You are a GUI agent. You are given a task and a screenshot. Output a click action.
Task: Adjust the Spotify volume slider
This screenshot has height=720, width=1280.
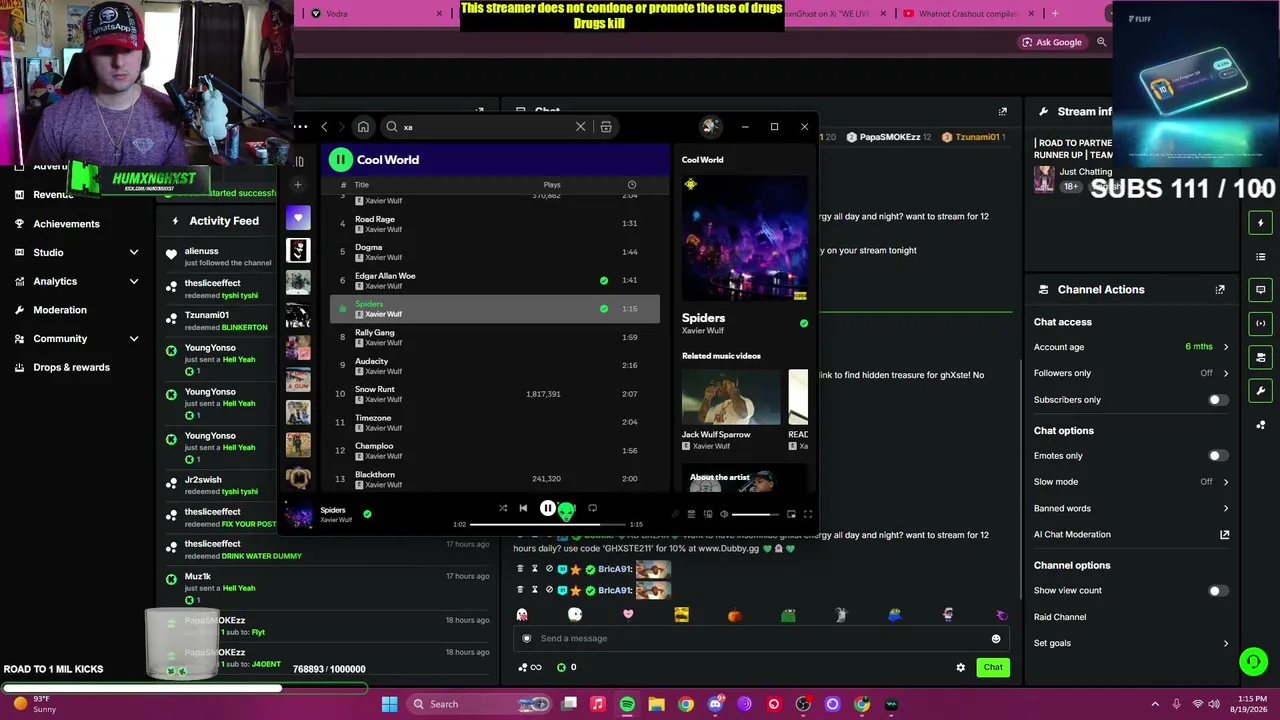coord(756,514)
